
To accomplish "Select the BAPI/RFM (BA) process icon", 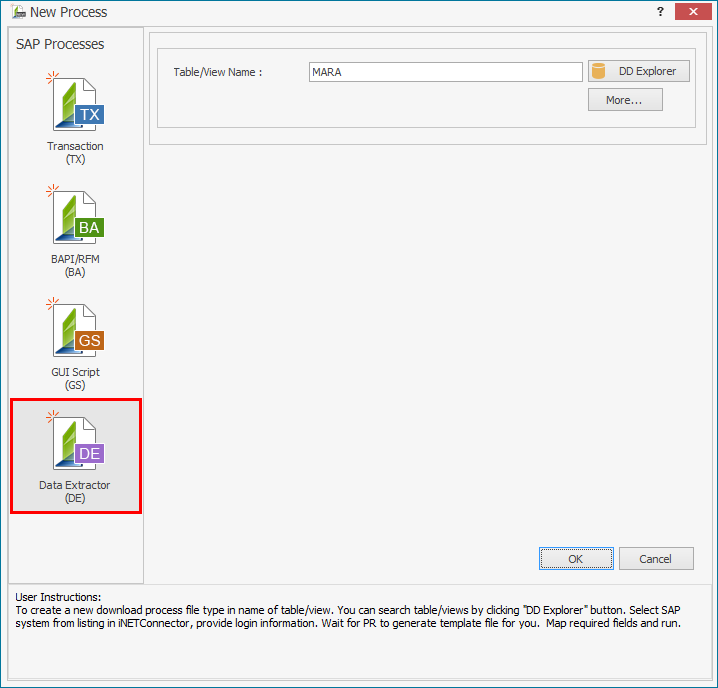I will click(77, 218).
